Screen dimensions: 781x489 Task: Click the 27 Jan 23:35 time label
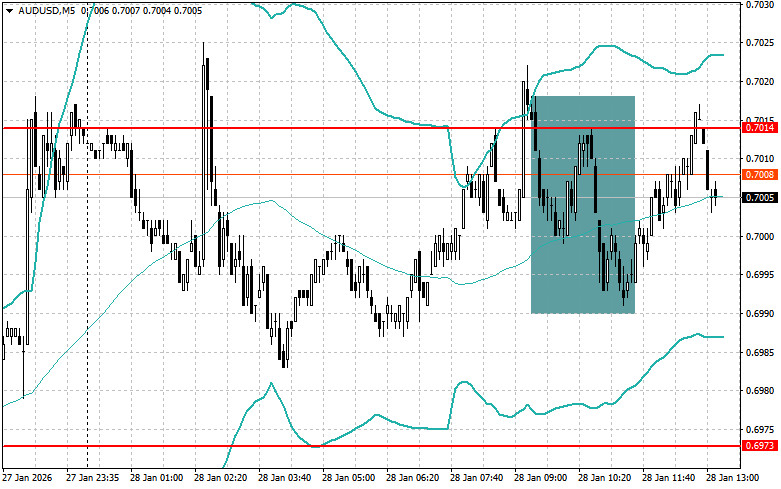point(93,478)
